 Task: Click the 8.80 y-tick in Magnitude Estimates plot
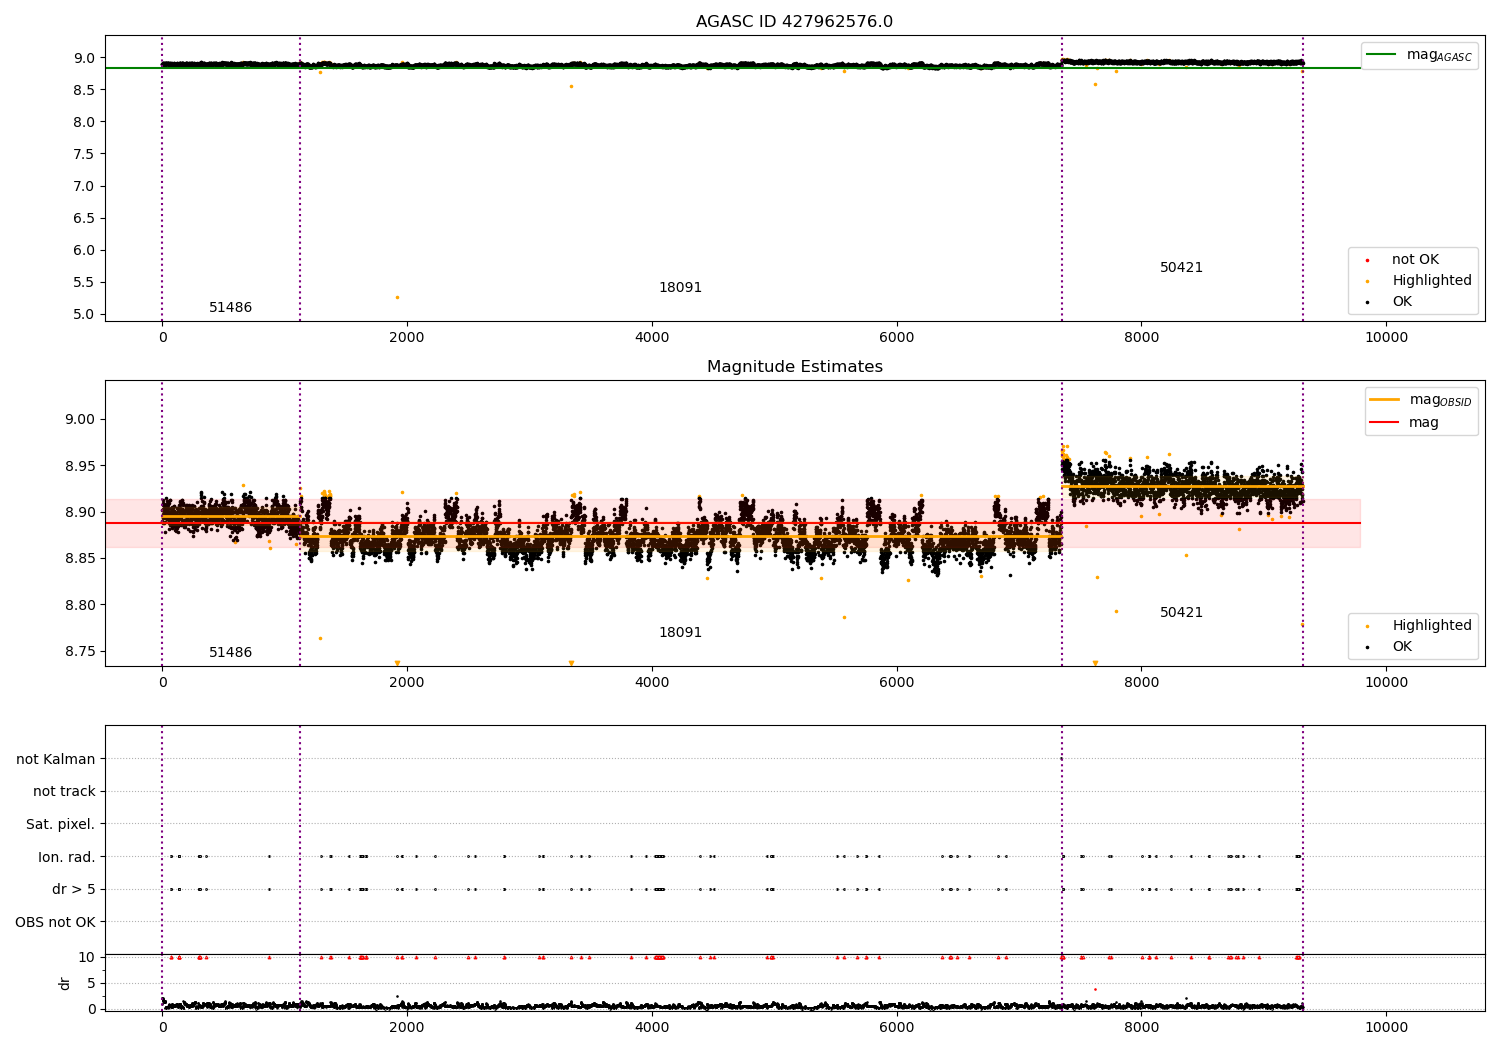(82, 605)
